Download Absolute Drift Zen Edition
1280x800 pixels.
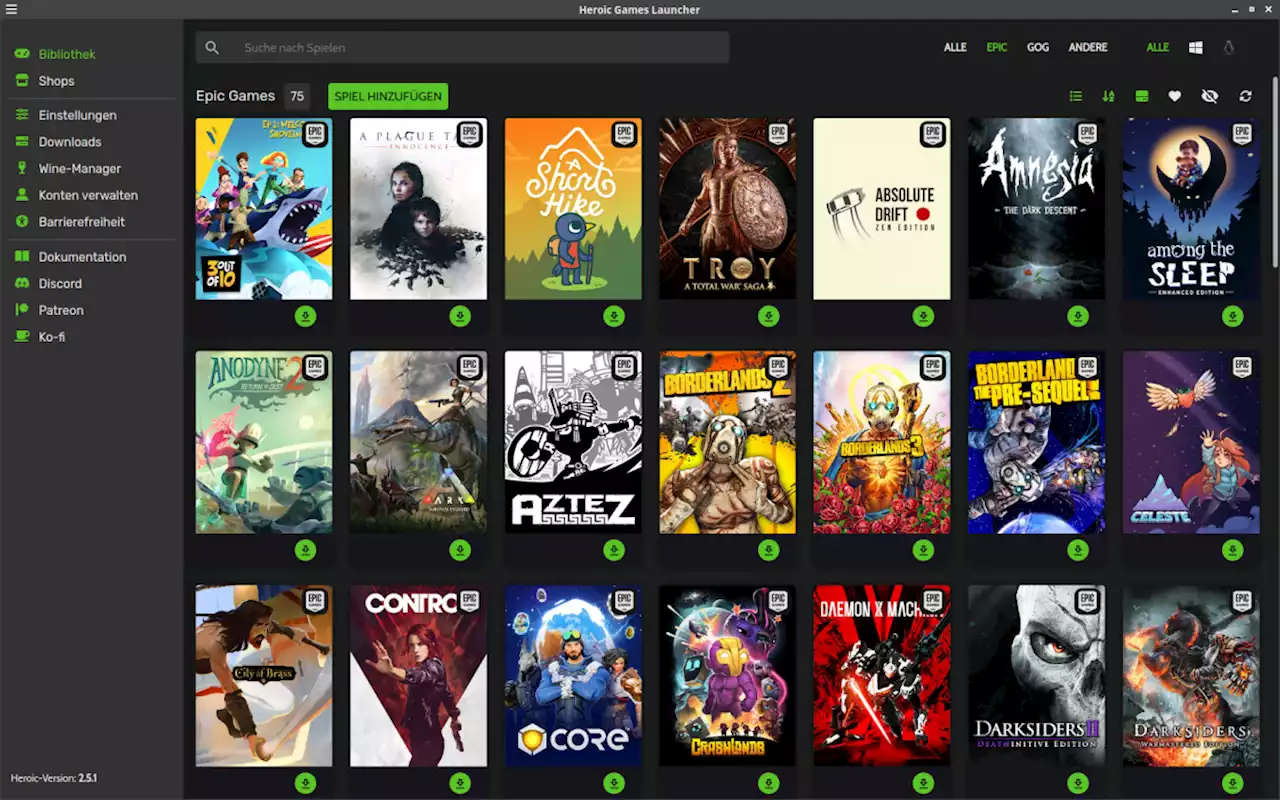(x=923, y=316)
